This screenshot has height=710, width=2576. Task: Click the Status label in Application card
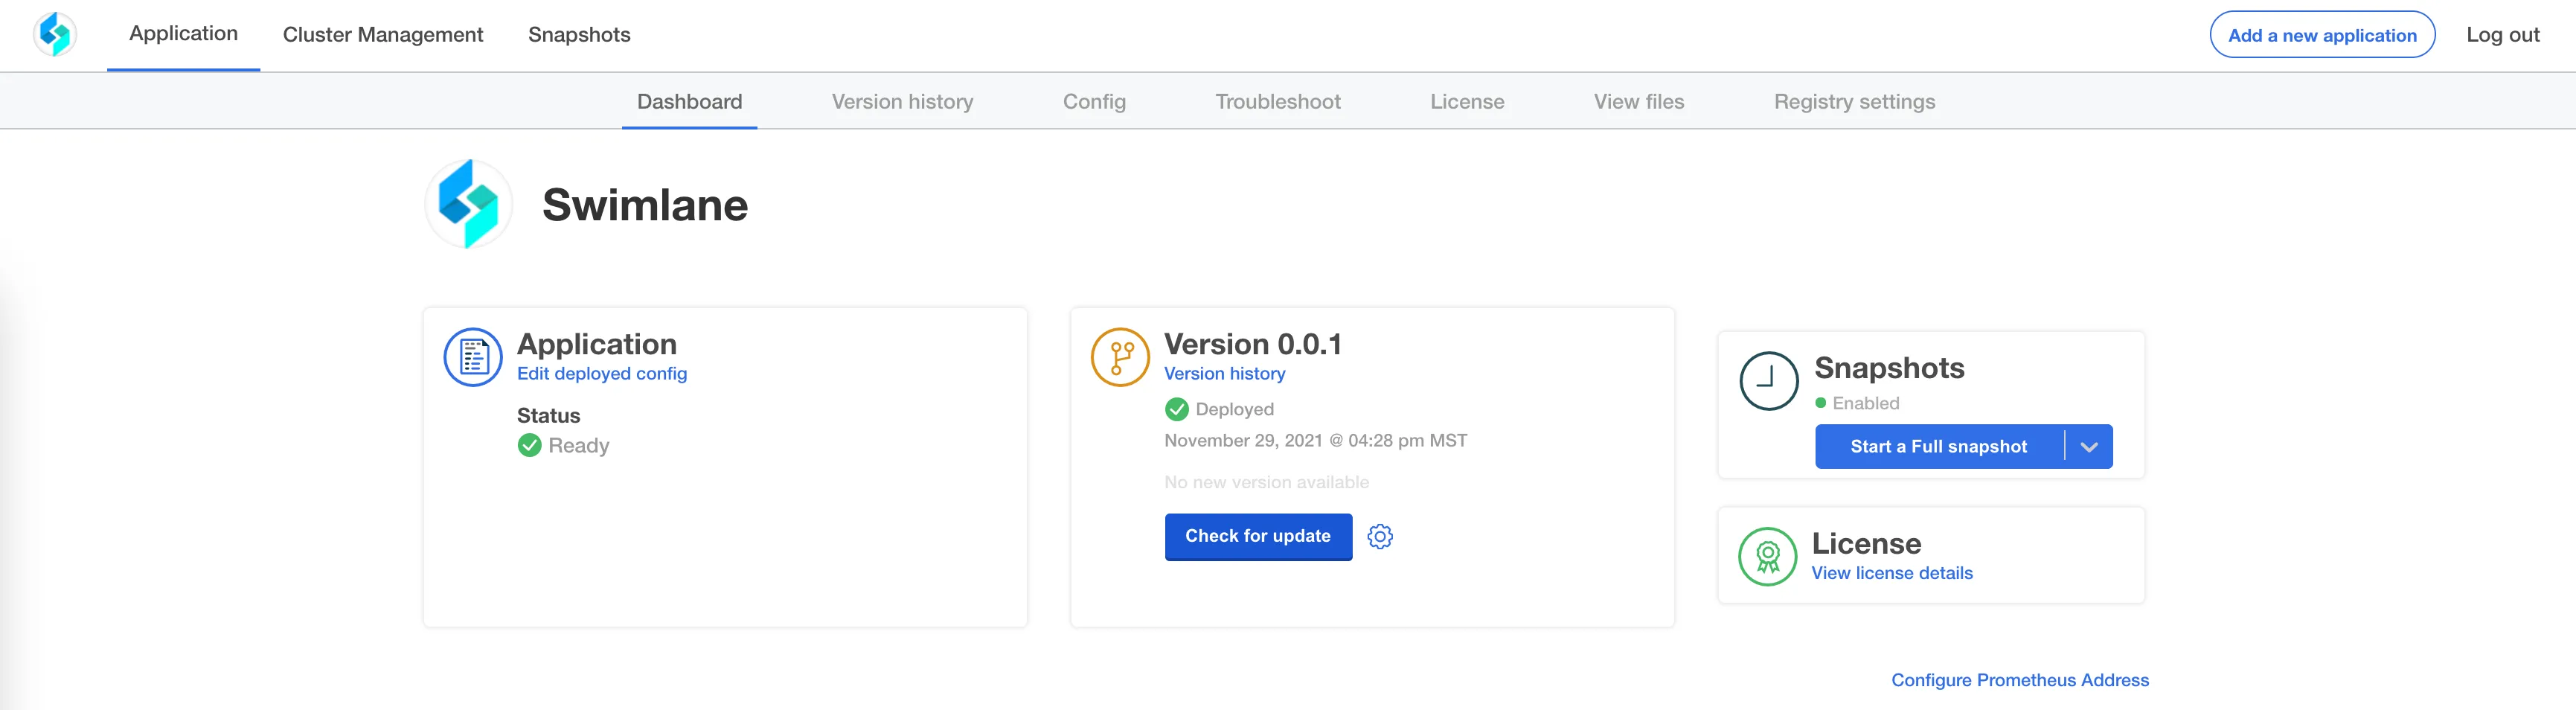pyautogui.click(x=548, y=416)
